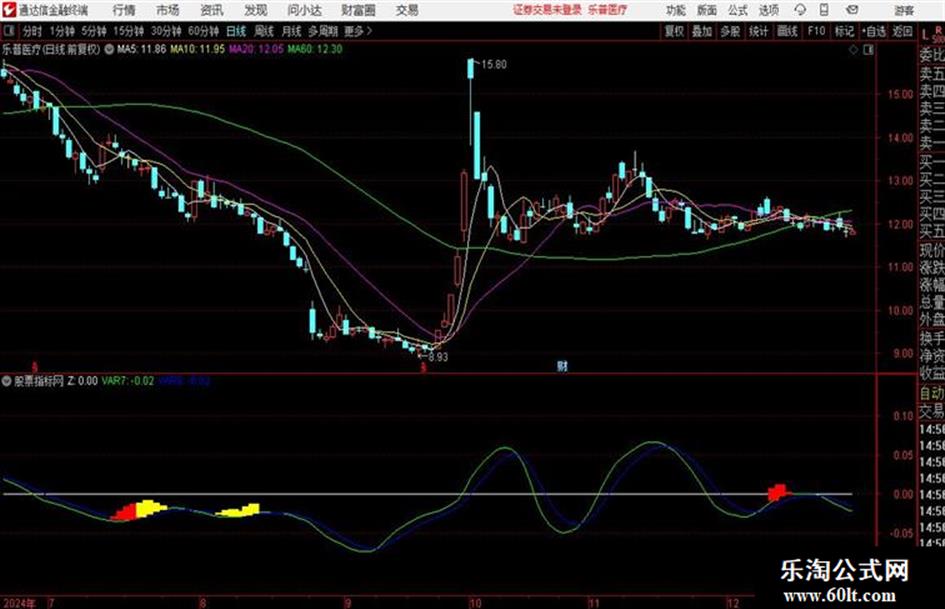Click month 8 on the time axis
The height and width of the screenshot is (609, 945).
coord(203,602)
